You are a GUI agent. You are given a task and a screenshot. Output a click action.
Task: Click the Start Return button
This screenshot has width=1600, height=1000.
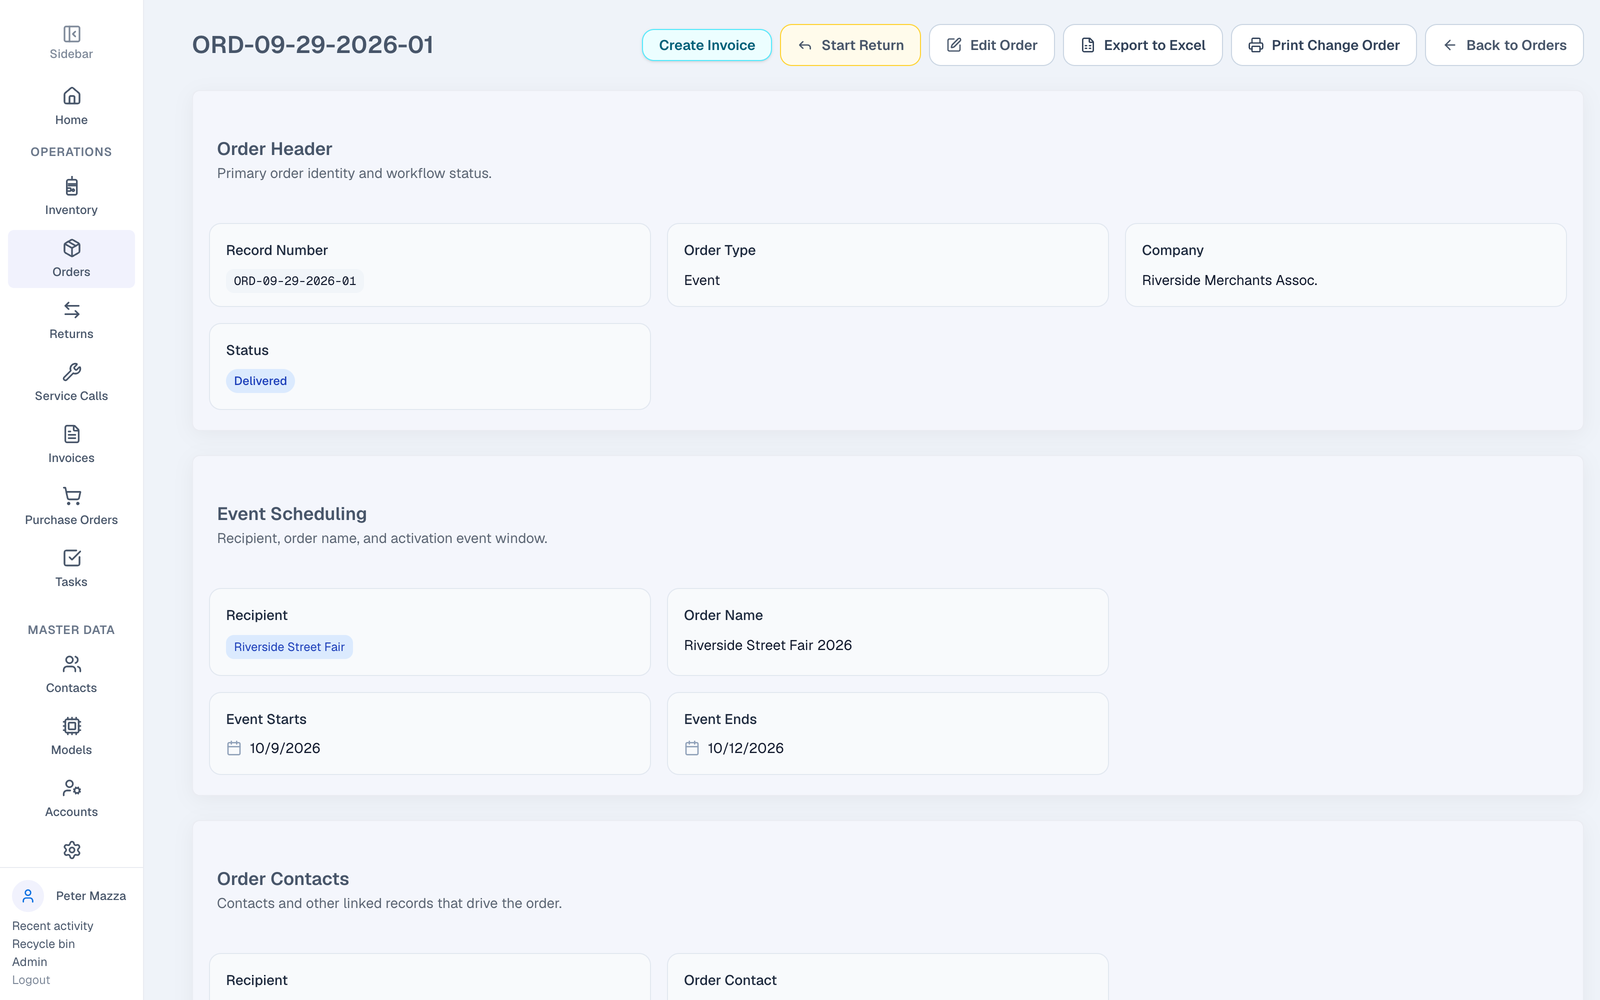[850, 45]
